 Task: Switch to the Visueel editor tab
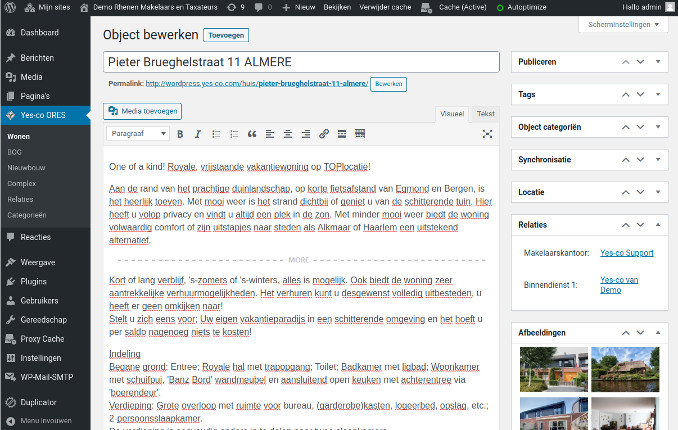tap(452, 114)
